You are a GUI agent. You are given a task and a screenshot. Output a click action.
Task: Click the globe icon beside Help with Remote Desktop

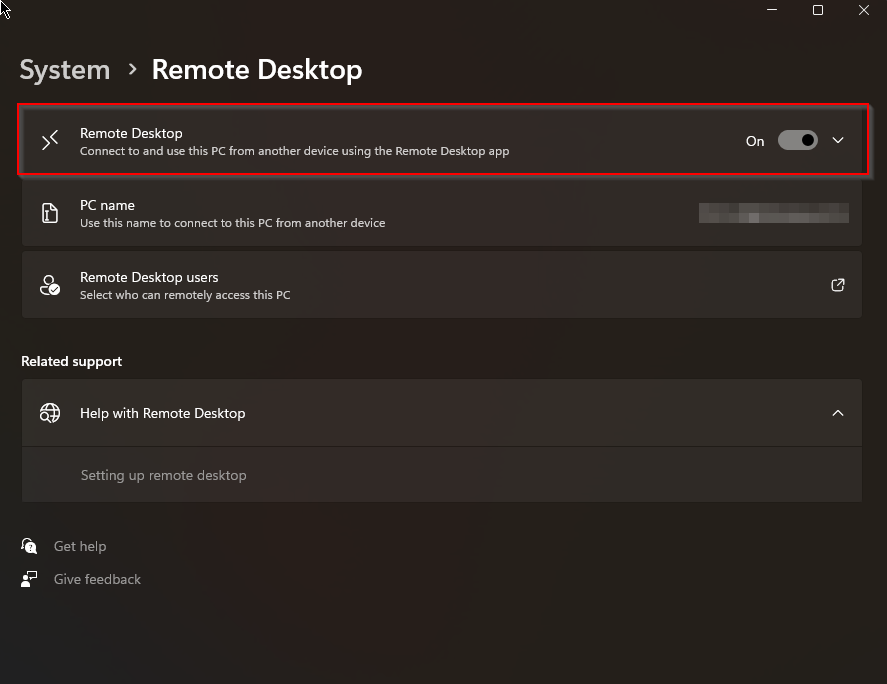(50, 413)
